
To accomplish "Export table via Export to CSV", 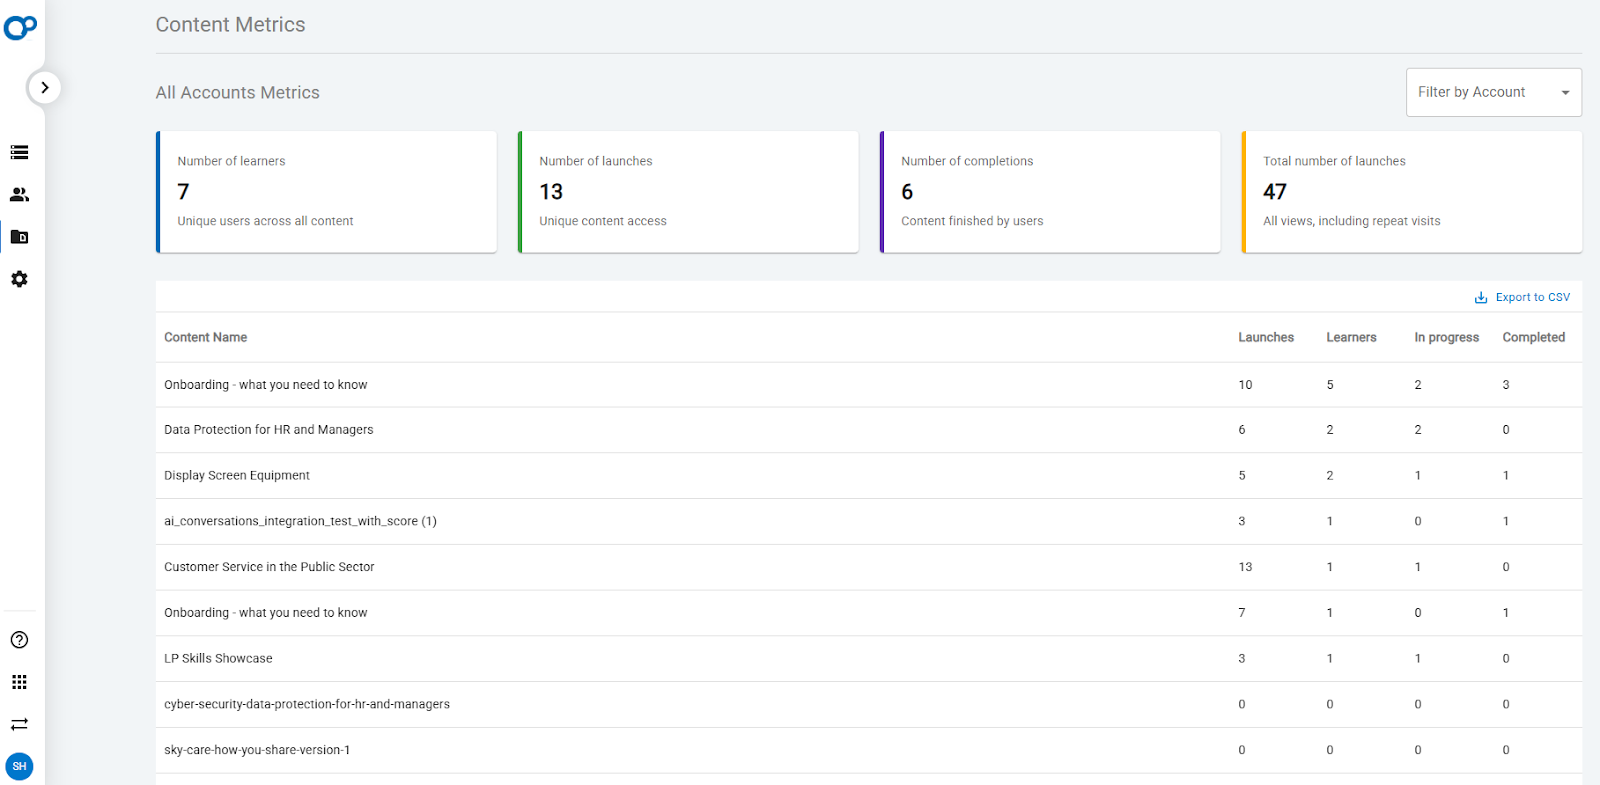I will pos(1522,297).
